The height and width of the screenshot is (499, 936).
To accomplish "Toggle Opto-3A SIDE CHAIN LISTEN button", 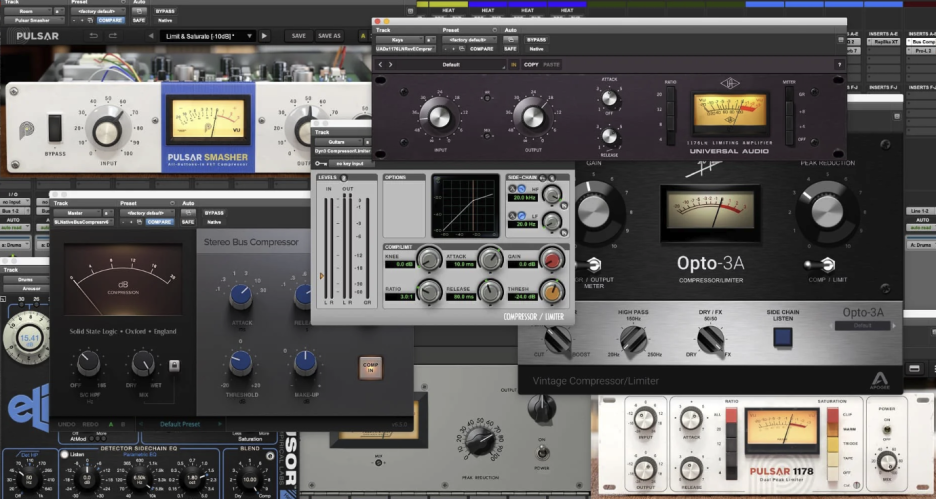I will tap(783, 338).
